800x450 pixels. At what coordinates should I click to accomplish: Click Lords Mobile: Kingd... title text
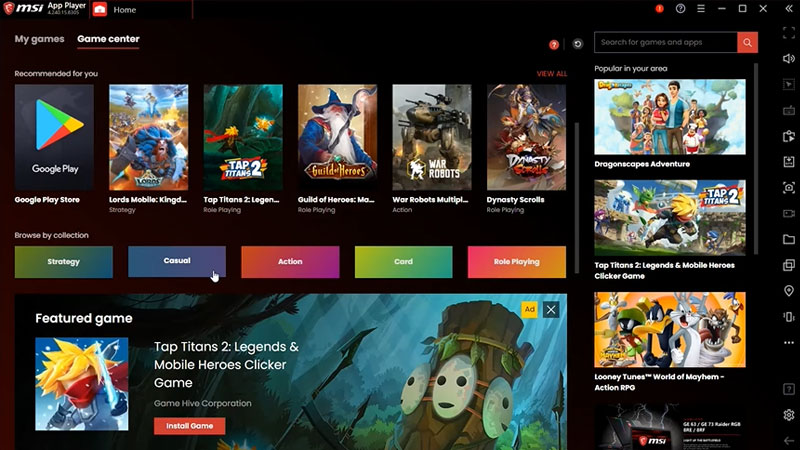point(148,200)
